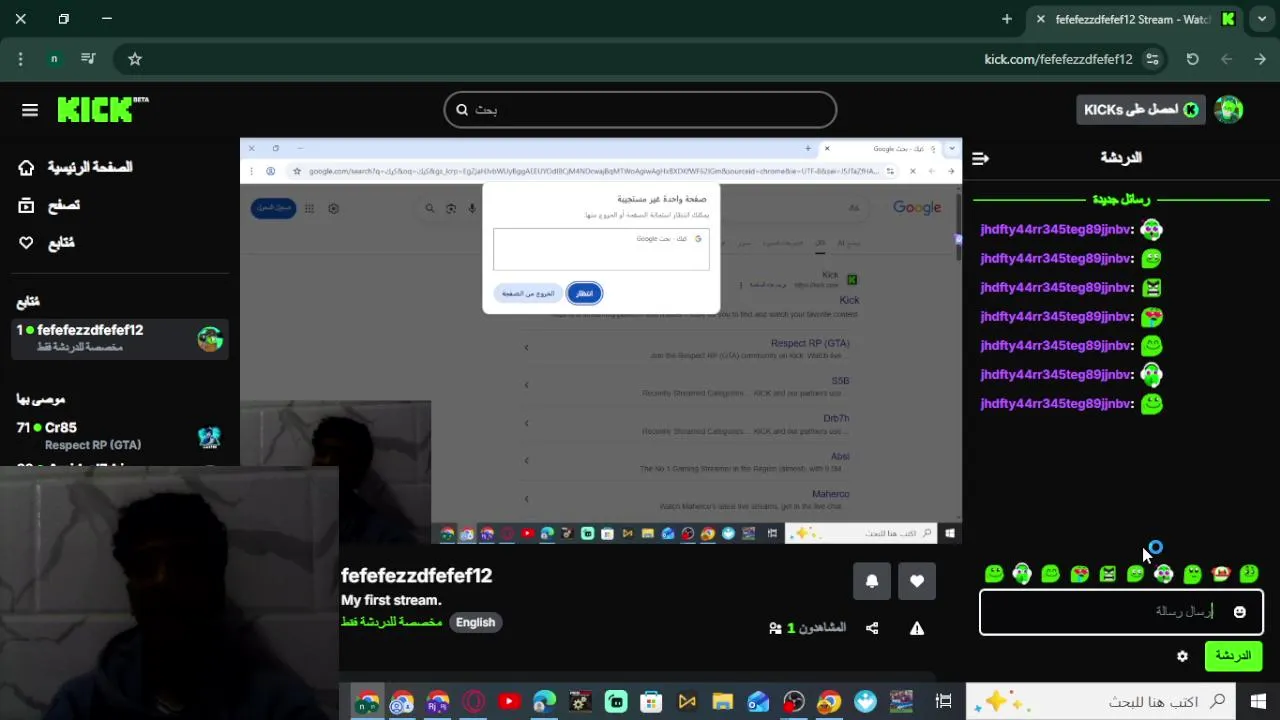Open chat settings gear
Image resolution: width=1280 pixels, height=720 pixels.
[1182, 656]
